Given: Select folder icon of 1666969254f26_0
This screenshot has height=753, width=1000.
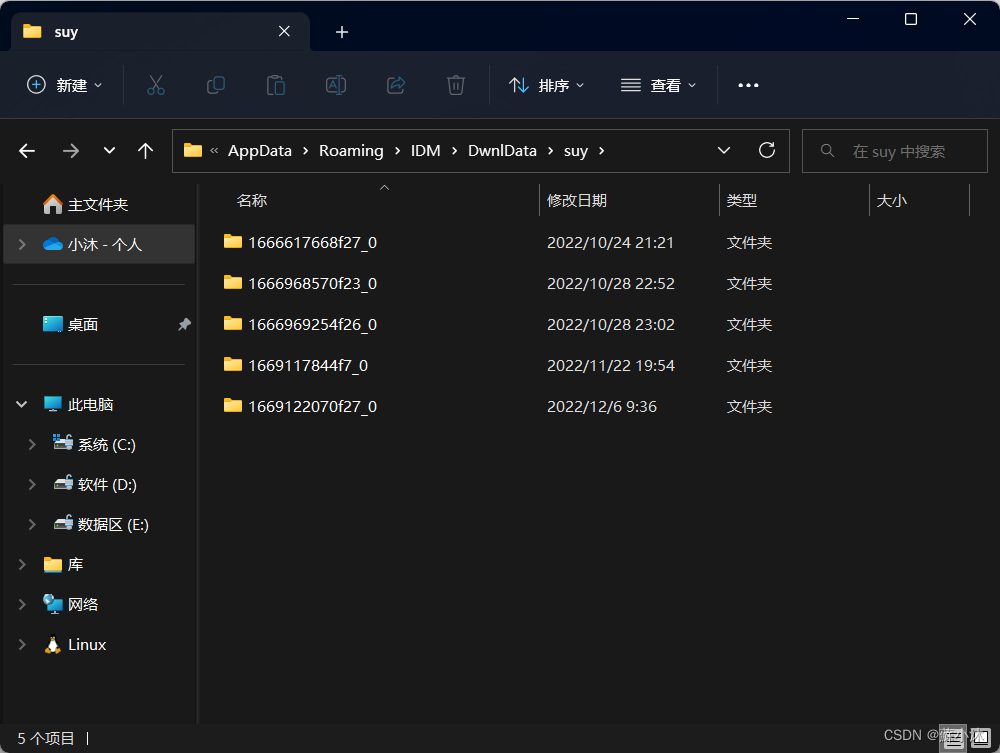Looking at the screenshot, I should point(233,323).
